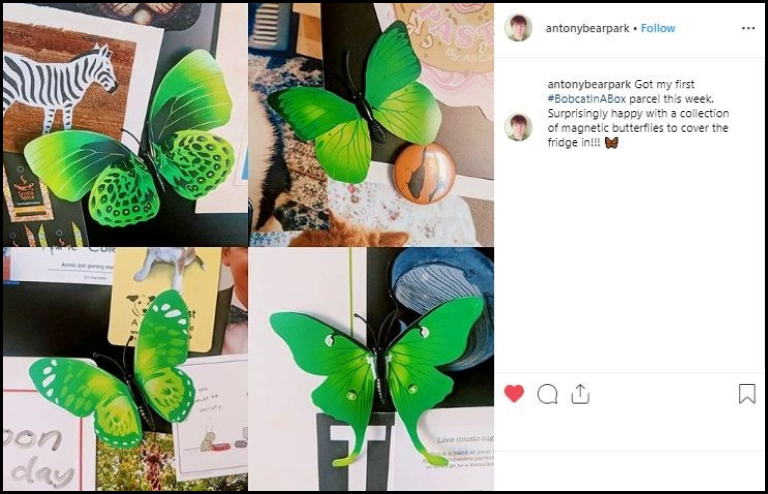The width and height of the screenshot is (768, 494).
Task: Save the post with the bookmark icon
Action: point(747,394)
